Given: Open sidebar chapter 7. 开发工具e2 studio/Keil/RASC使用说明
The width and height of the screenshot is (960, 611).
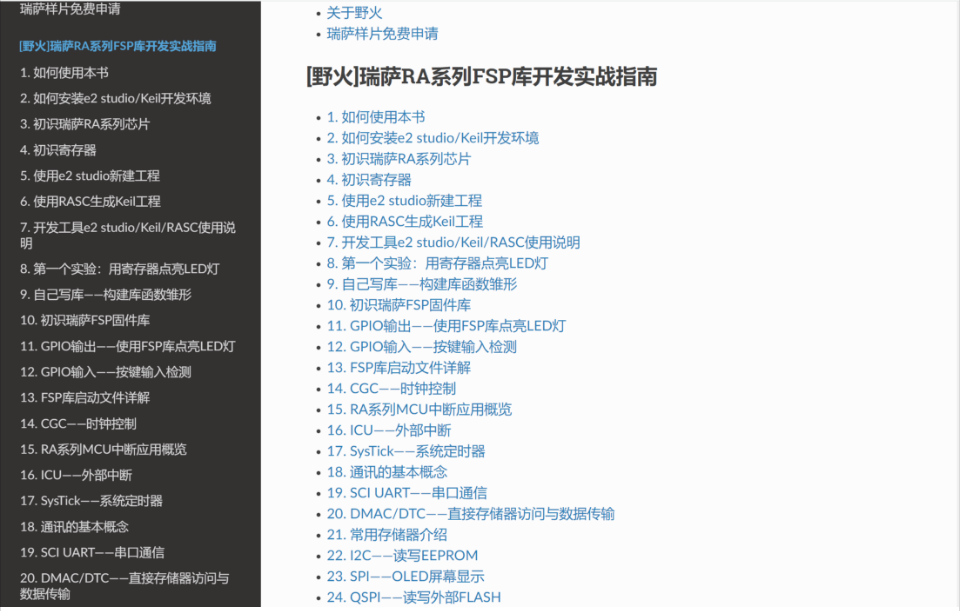Looking at the screenshot, I should click(127, 235).
